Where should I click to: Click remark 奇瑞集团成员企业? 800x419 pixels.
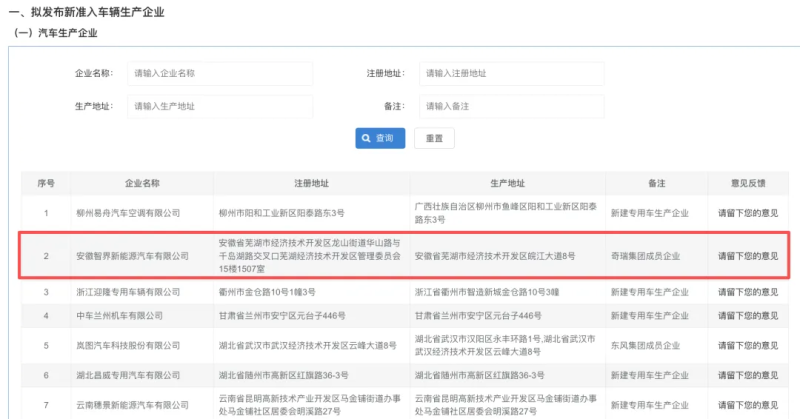pyautogui.click(x=645, y=256)
